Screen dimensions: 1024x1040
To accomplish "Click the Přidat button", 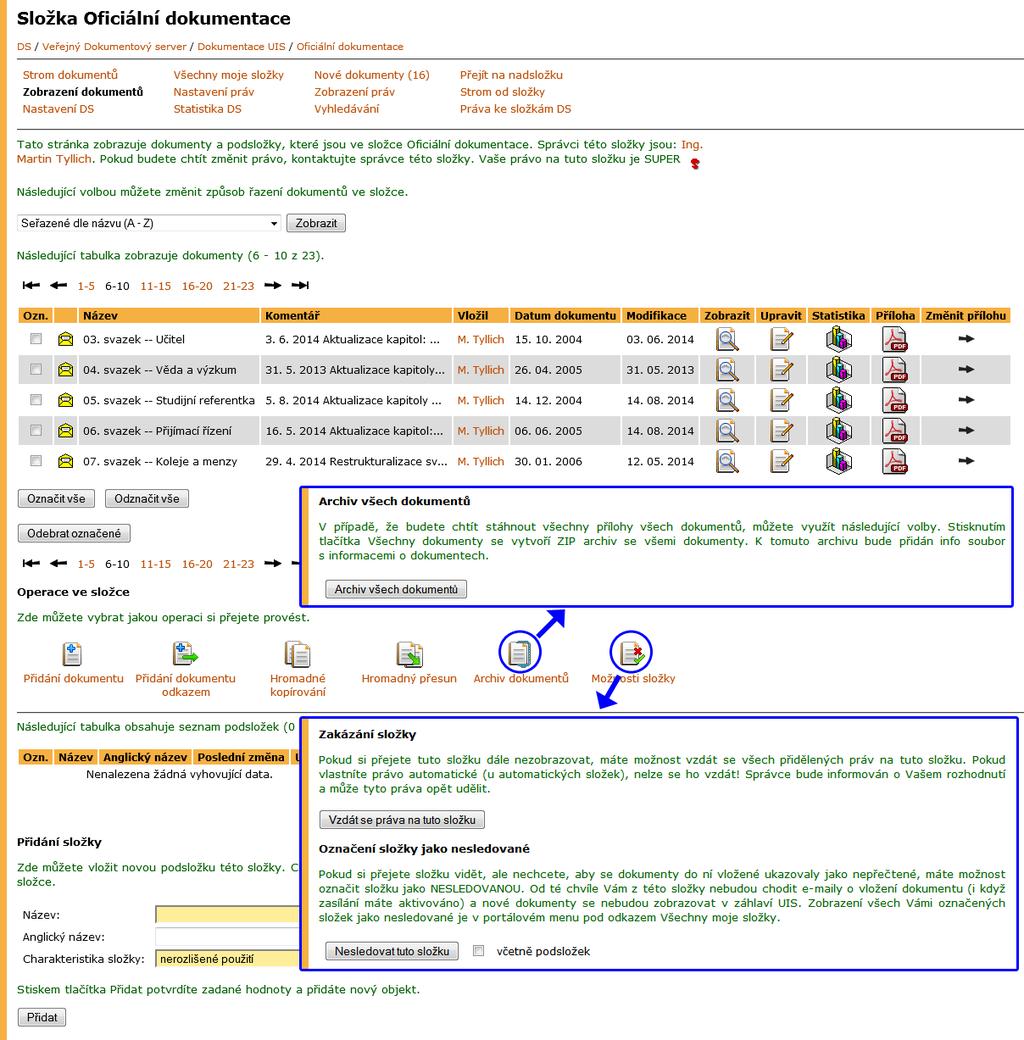I will click(42, 1017).
